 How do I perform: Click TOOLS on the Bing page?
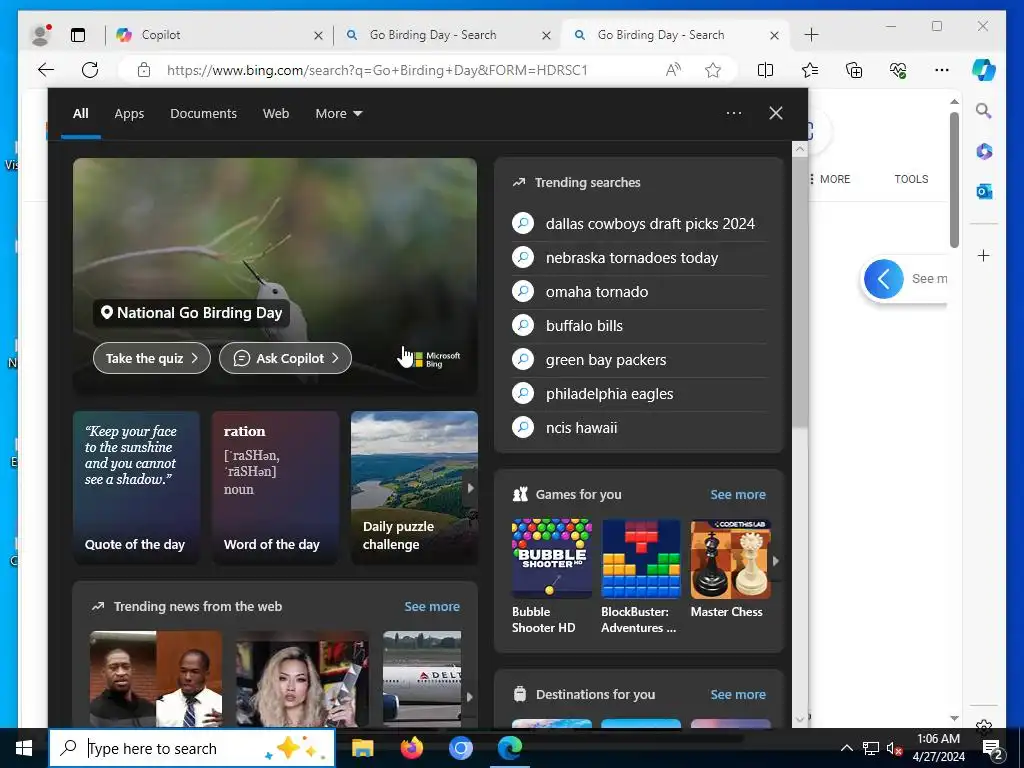[911, 179]
